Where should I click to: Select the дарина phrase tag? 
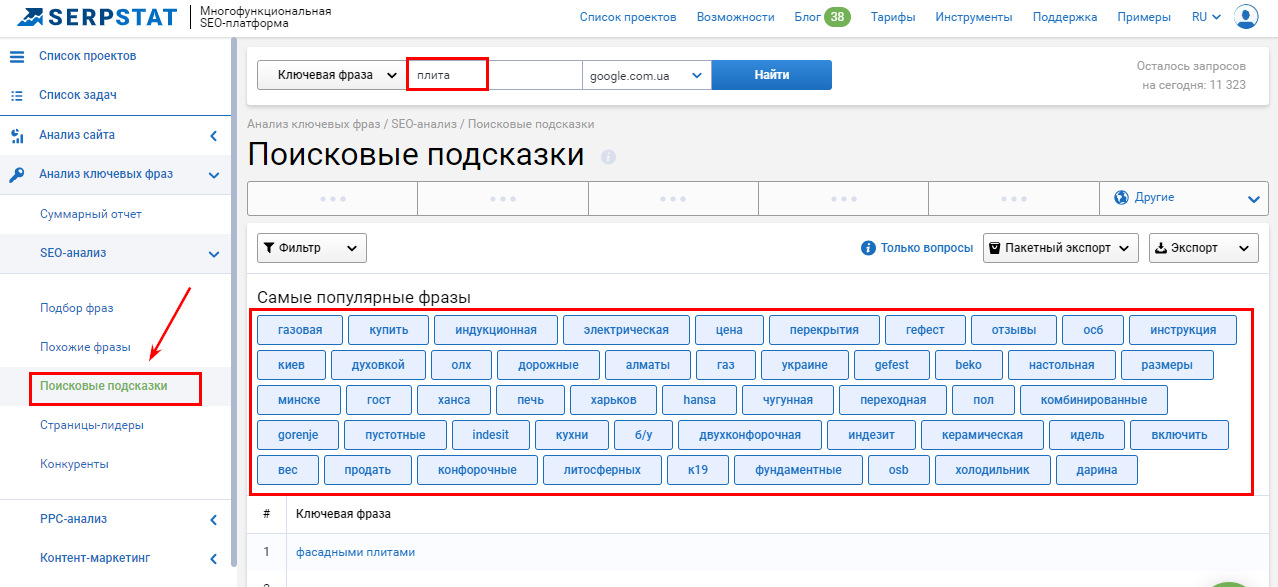pos(1097,471)
